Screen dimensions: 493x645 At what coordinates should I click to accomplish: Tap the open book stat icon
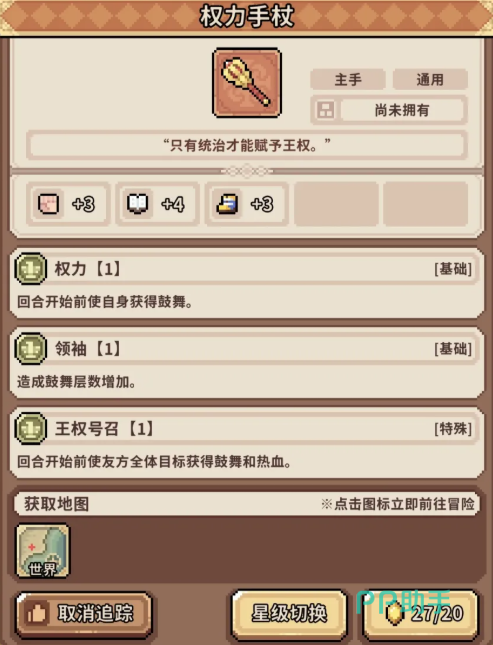click(137, 203)
